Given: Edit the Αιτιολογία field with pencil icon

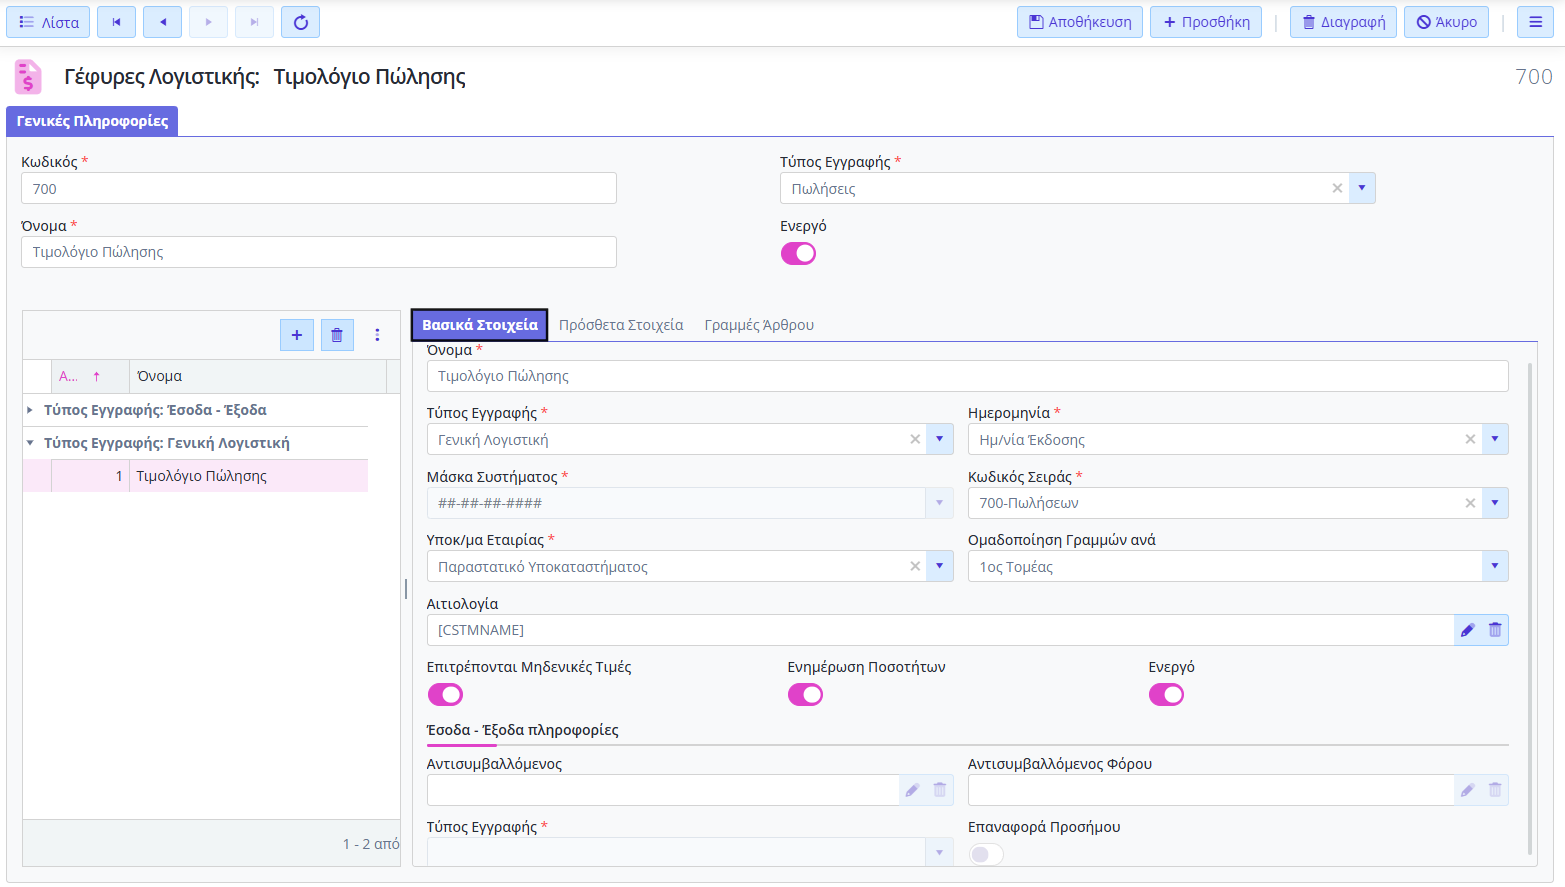Looking at the screenshot, I should pyautogui.click(x=1467, y=630).
